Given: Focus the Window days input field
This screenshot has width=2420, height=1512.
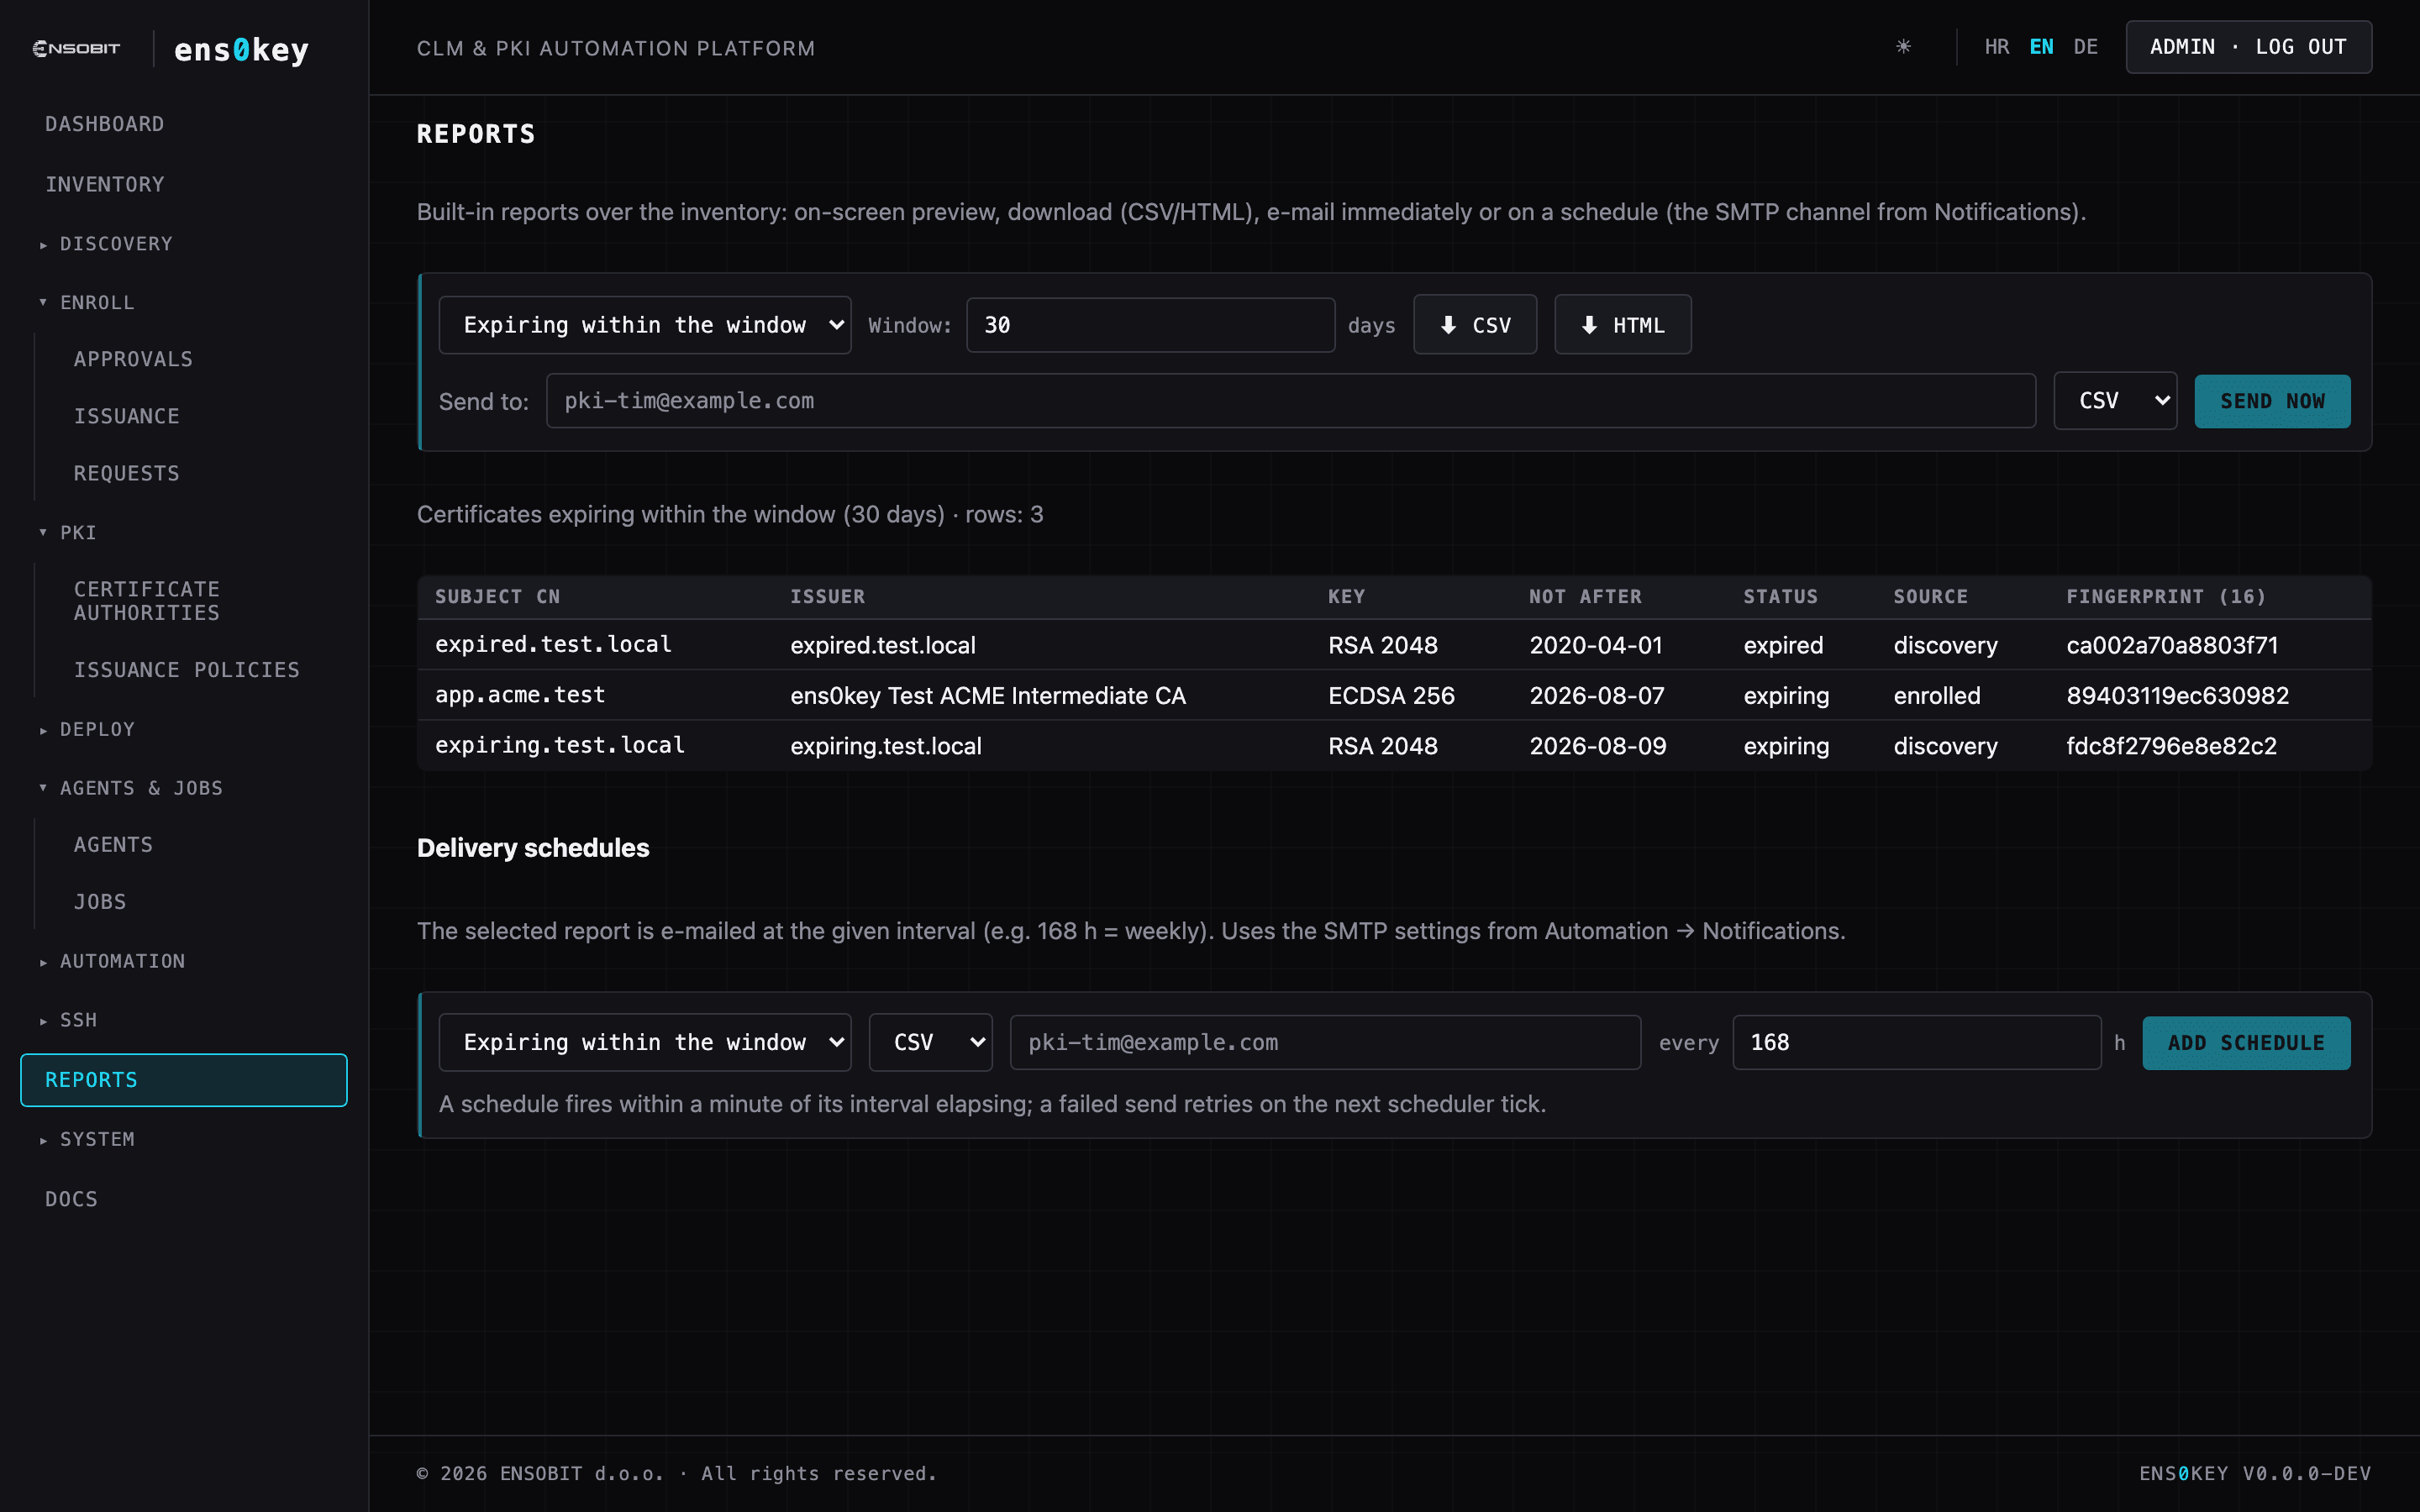Looking at the screenshot, I should click(x=1150, y=325).
